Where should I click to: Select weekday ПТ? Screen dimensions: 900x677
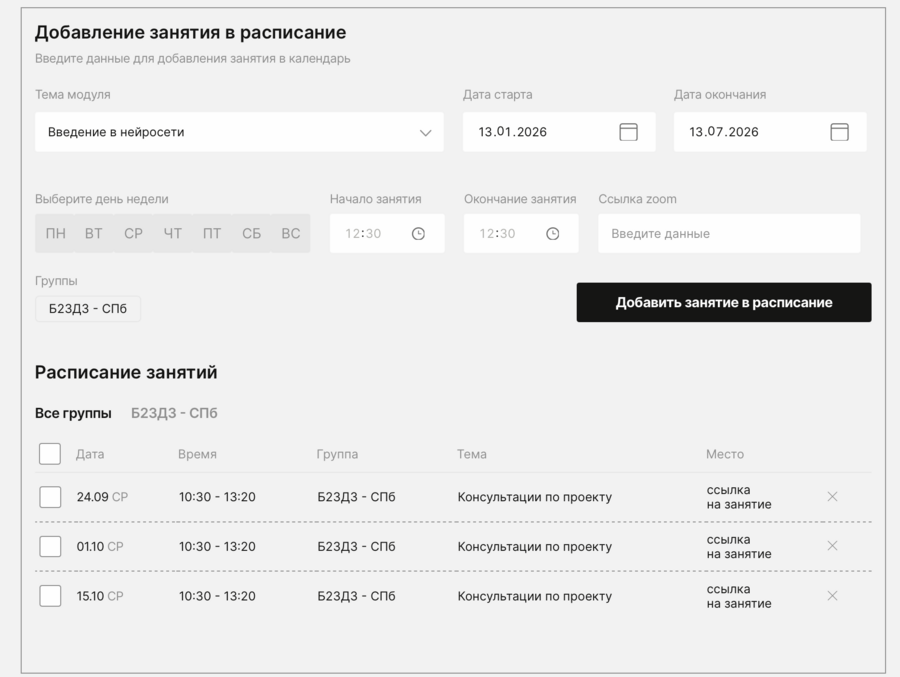[212, 234]
